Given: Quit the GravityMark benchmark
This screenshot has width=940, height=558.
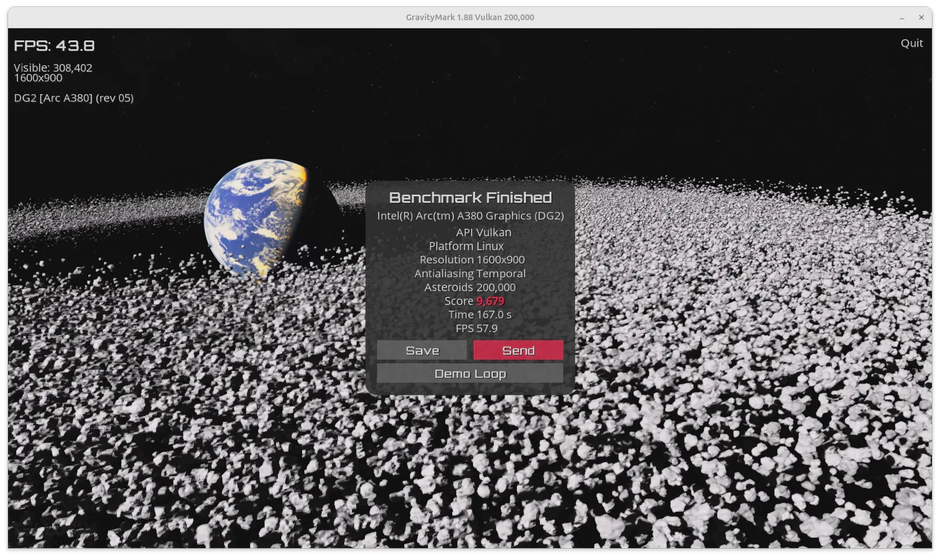Looking at the screenshot, I should (911, 43).
